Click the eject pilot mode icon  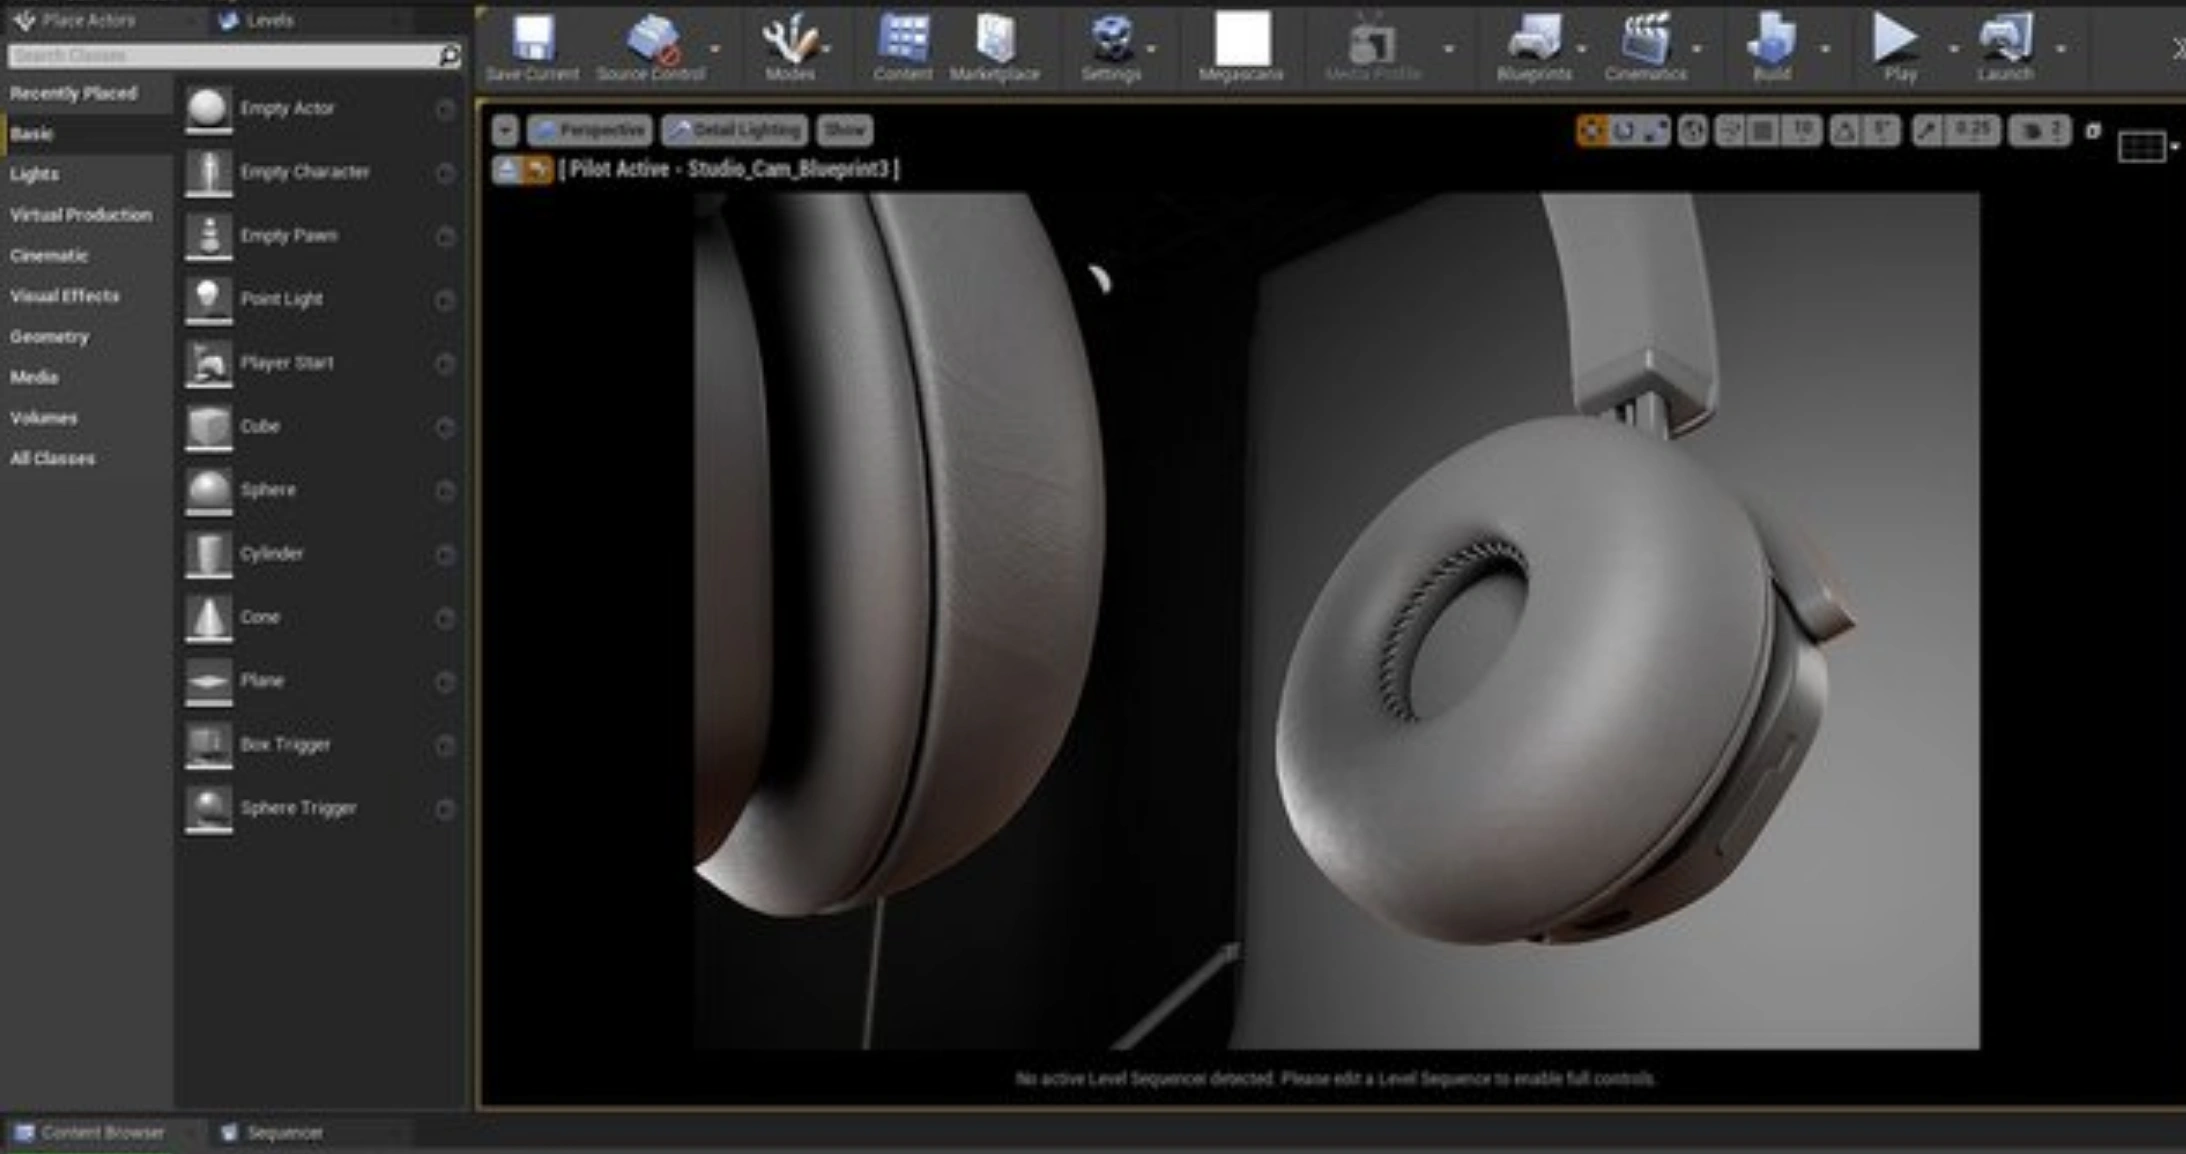508,170
